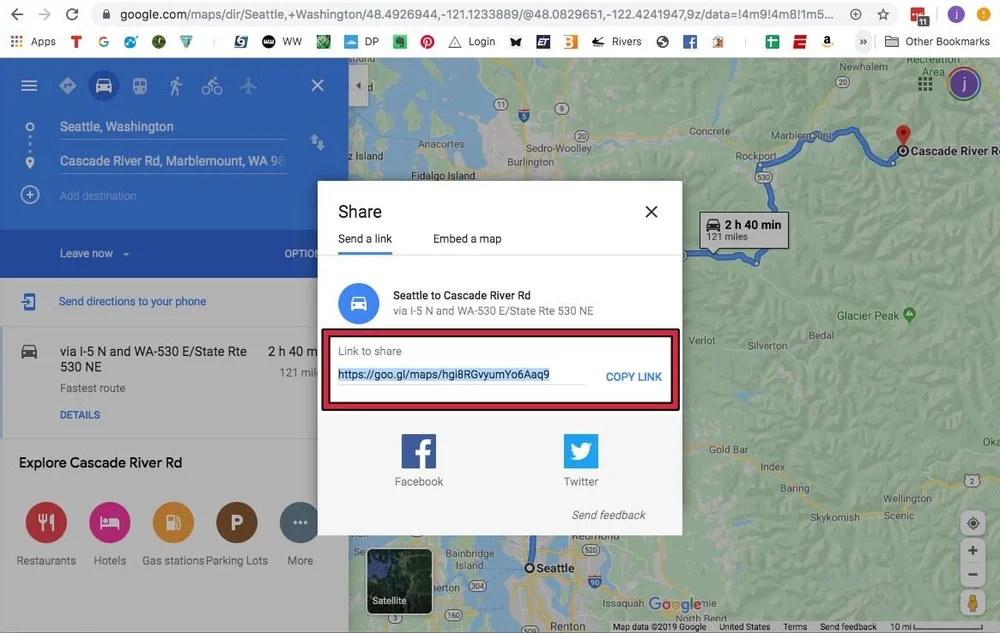The width and height of the screenshot is (1000, 633).
Task: Activate the Street View pegman
Action: [972, 602]
